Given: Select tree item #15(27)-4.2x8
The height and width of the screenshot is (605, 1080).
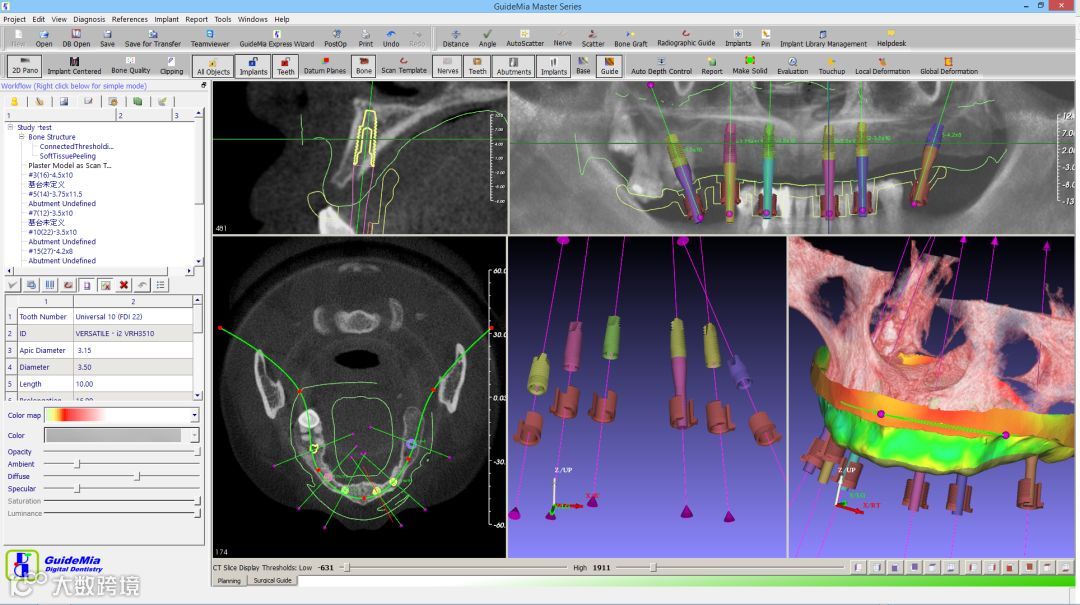Looking at the screenshot, I should click(51, 252).
